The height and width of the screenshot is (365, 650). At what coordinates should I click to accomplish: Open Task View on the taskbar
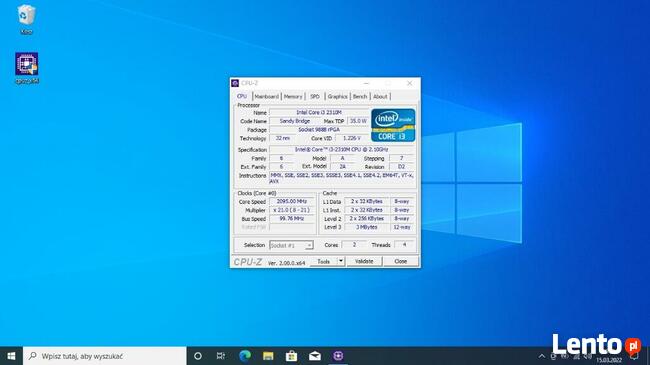pos(221,356)
